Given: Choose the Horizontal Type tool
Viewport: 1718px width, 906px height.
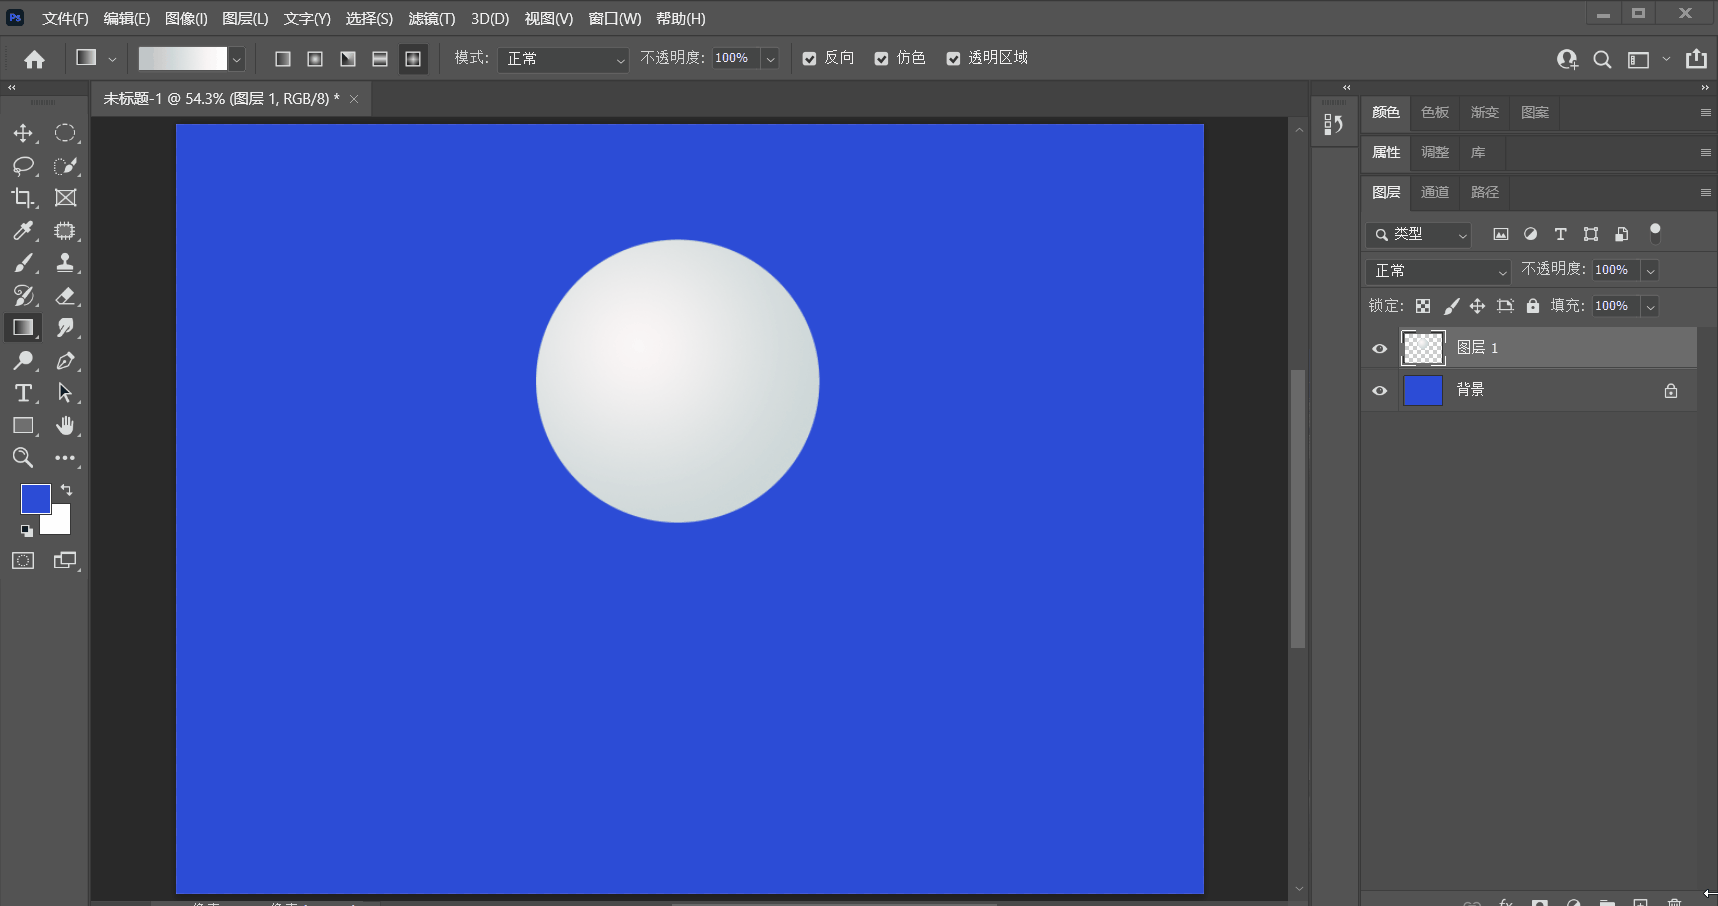Looking at the screenshot, I should (x=23, y=393).
